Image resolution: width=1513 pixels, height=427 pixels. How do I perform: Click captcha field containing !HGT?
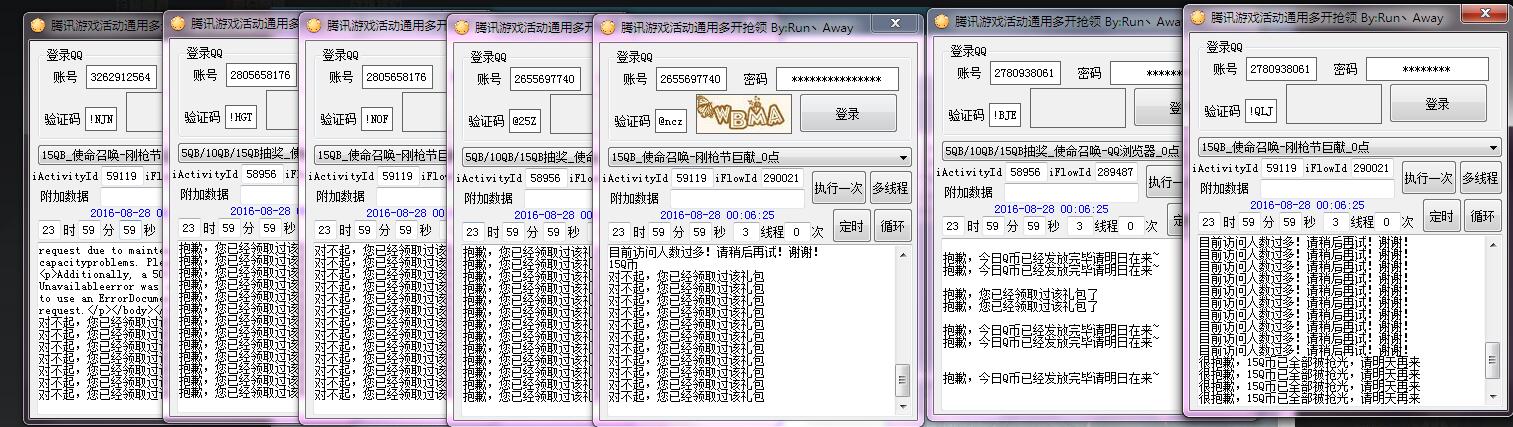[x=241, y=116]
